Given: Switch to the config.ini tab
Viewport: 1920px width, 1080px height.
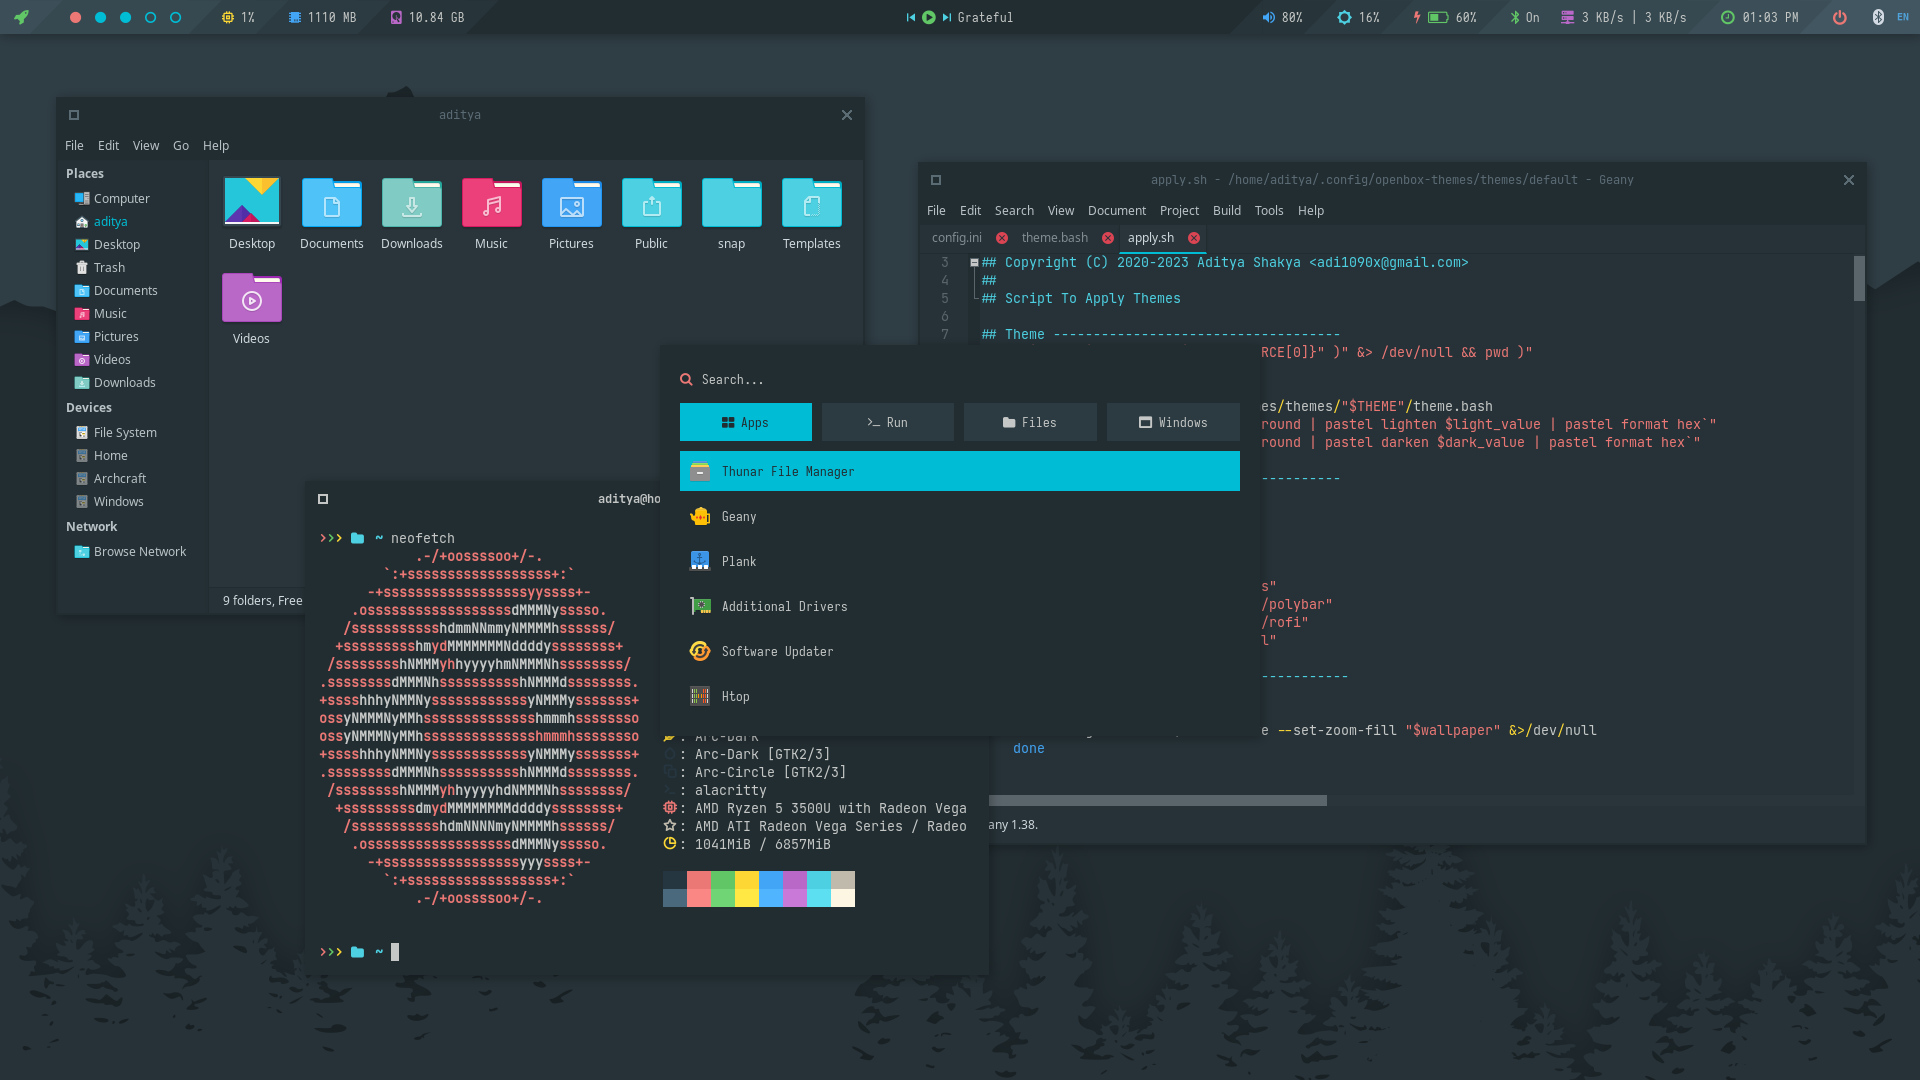Looking at the screenshot, I should coord(956,238).
